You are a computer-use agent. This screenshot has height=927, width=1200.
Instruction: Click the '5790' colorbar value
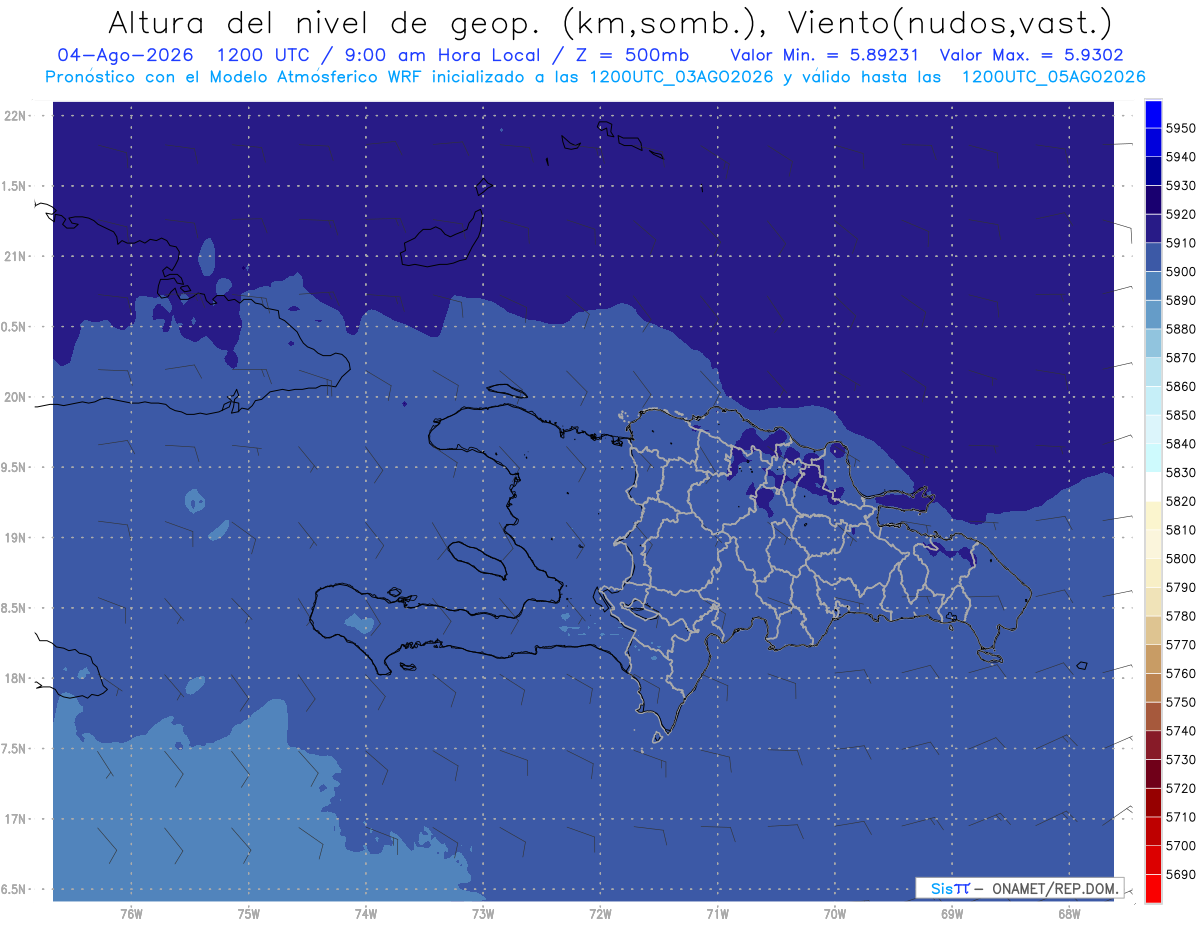(x=1180, y=588)
